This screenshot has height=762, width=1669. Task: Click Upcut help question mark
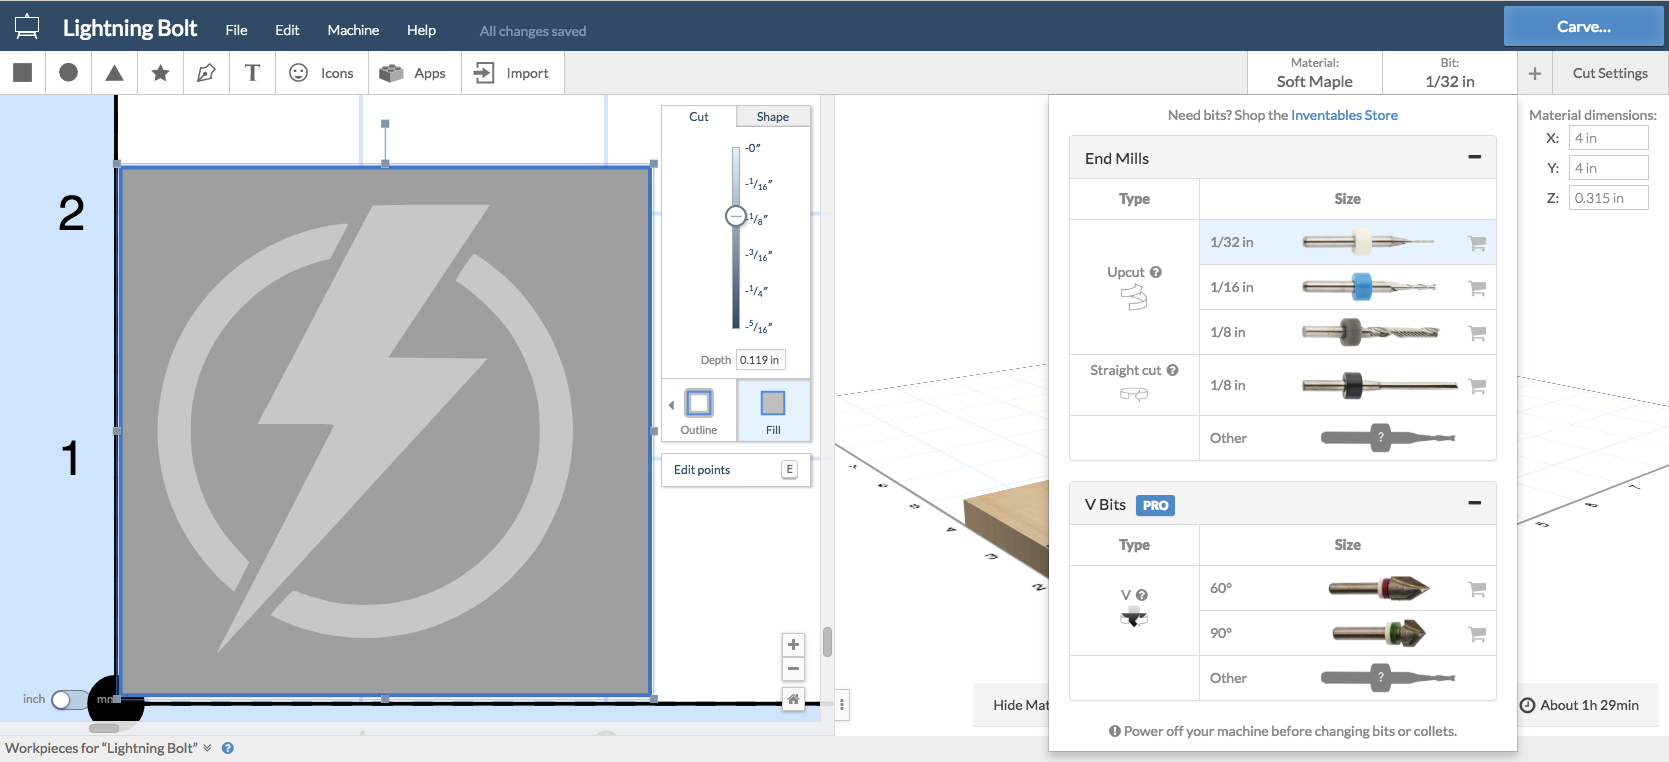(1156, 272)
